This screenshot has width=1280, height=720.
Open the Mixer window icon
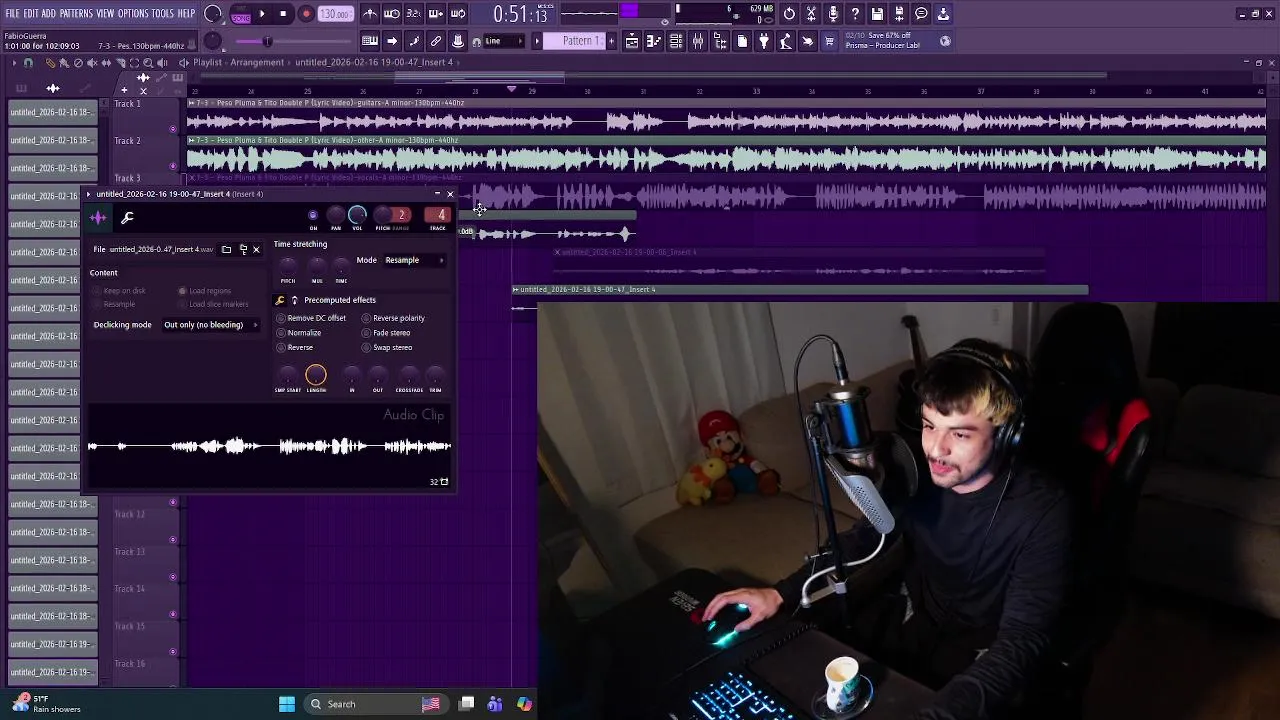(698, 41)
